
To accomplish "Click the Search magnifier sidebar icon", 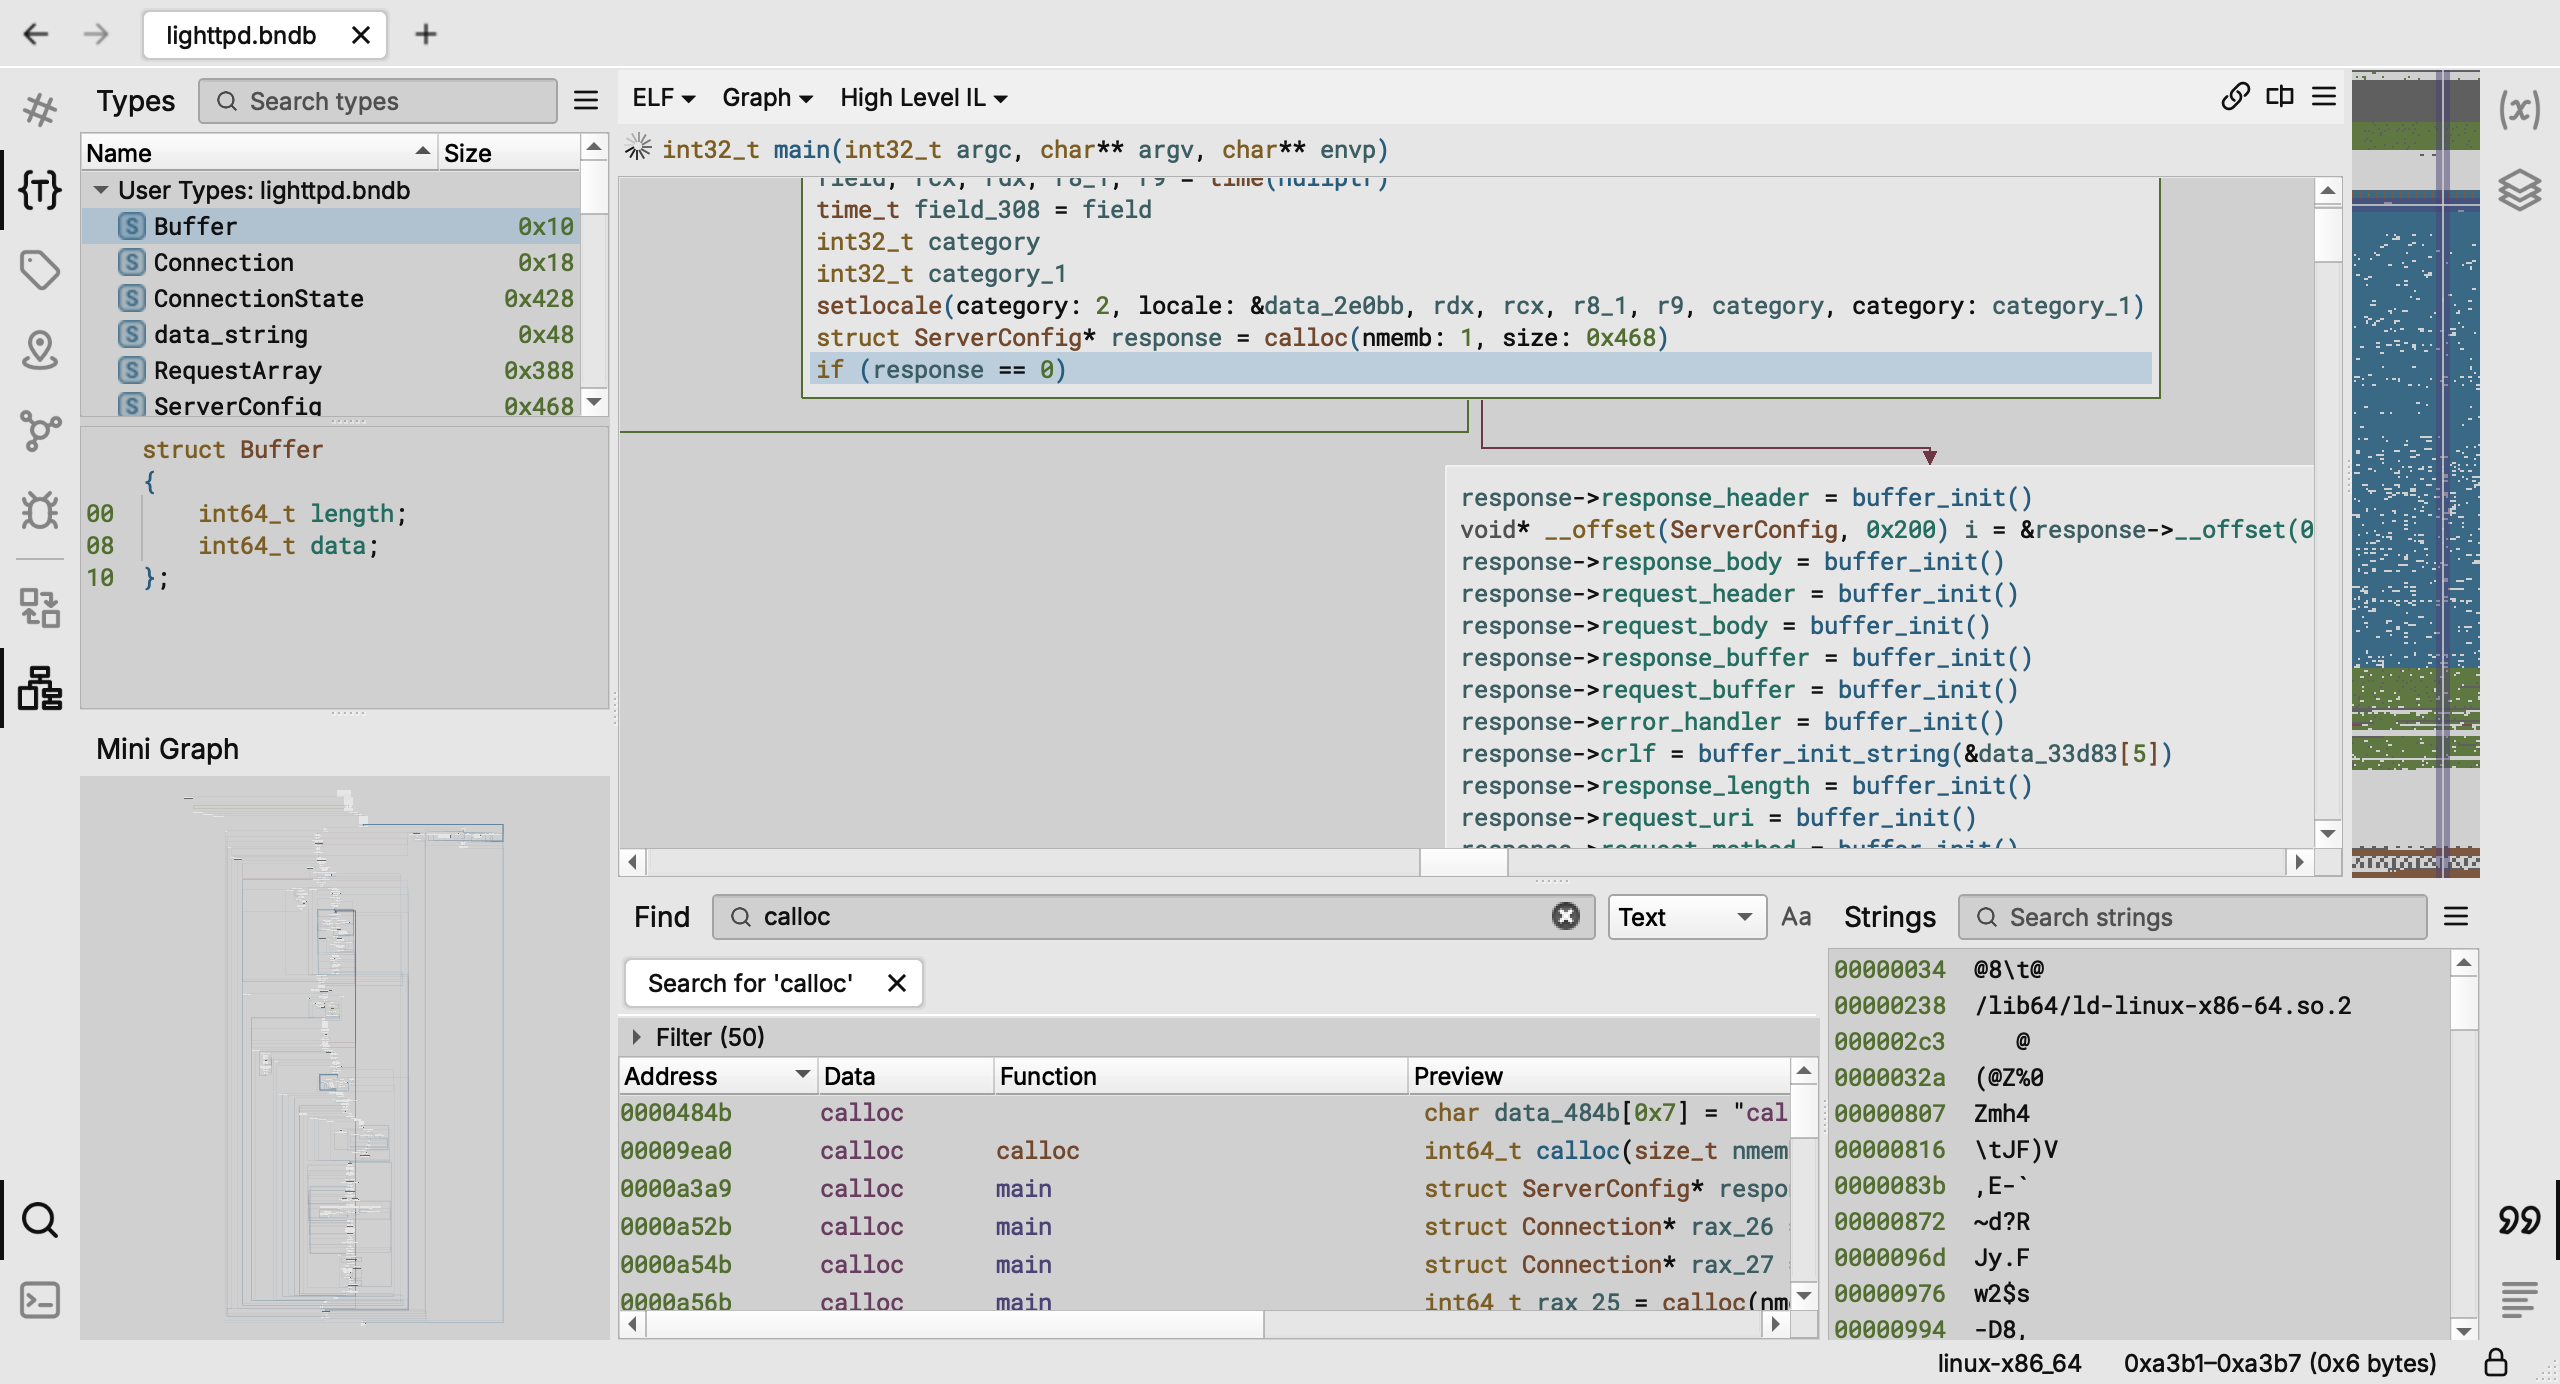I will coord(40,1220).
